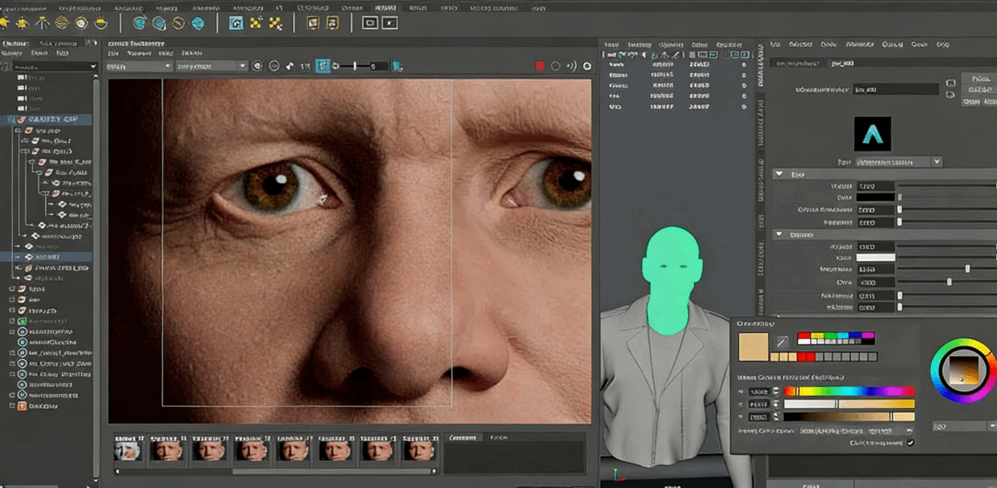This screenshot has width=997, height=488.
Task: Click the red stop render icon
Action: 540,66
